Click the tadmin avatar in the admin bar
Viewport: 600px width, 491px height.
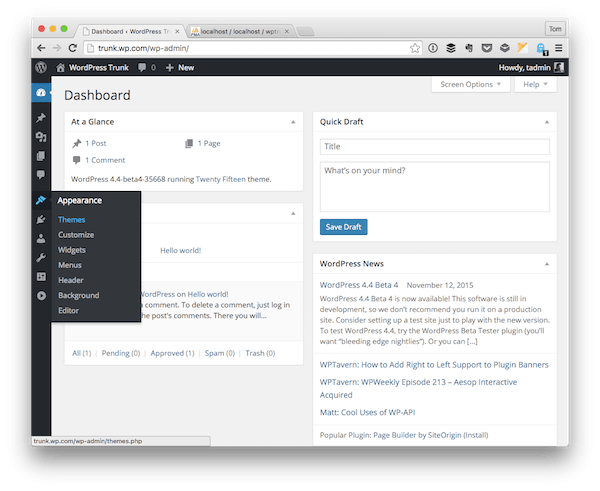tap(559, 68)
